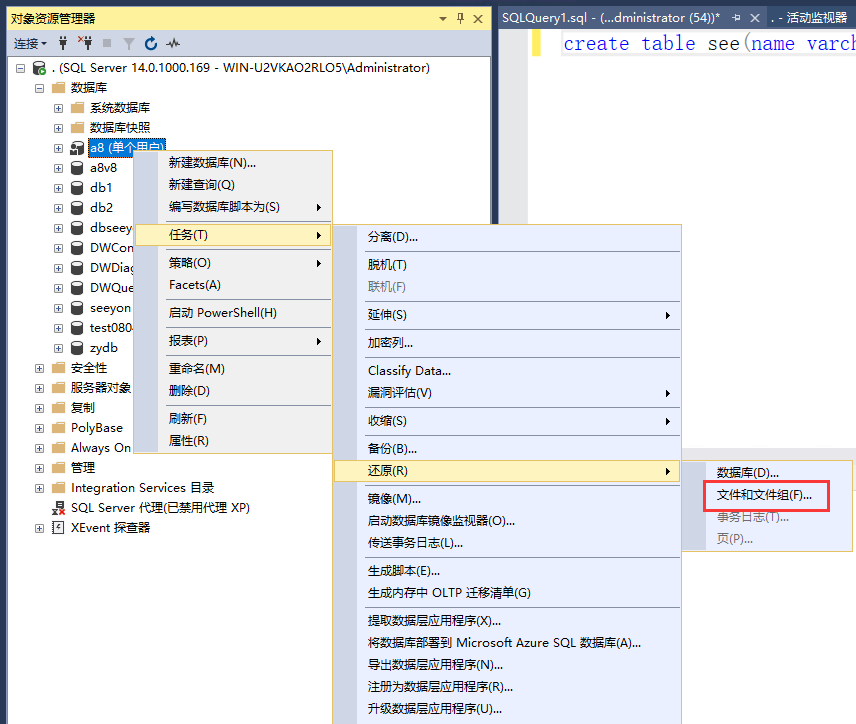The height and width of the screenshot is (724, 856).
Task: Collapse the 数据库 folder node
Action: pyautogui.click(x=40, y=88)
